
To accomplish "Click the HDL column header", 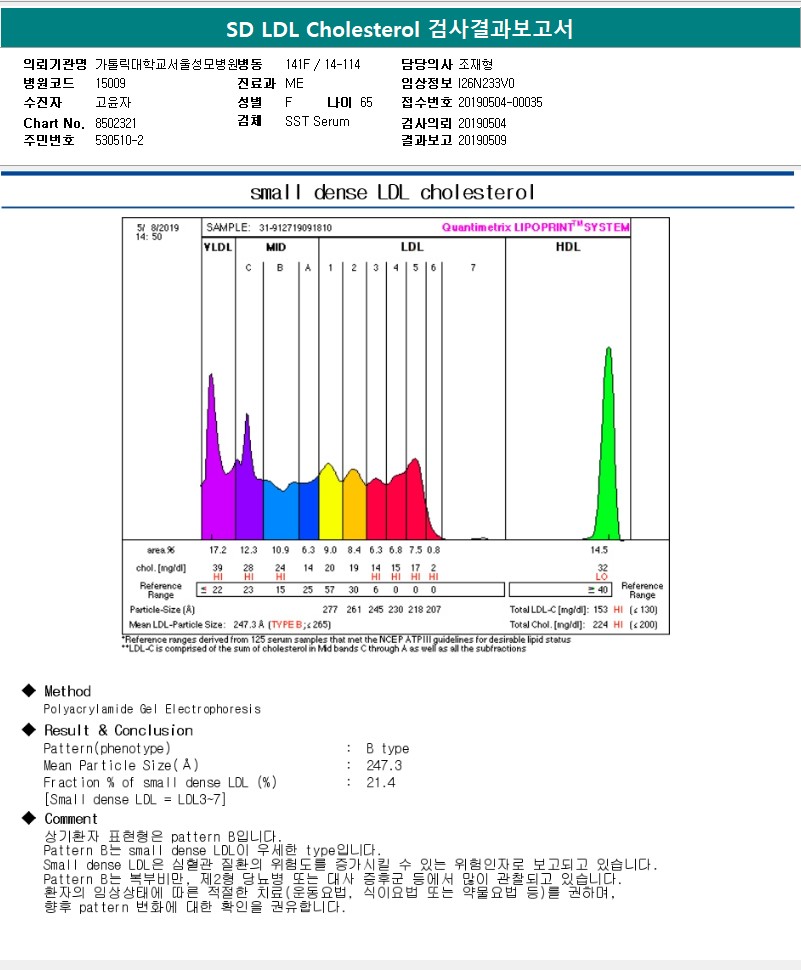I will click(x=568, y=247).
